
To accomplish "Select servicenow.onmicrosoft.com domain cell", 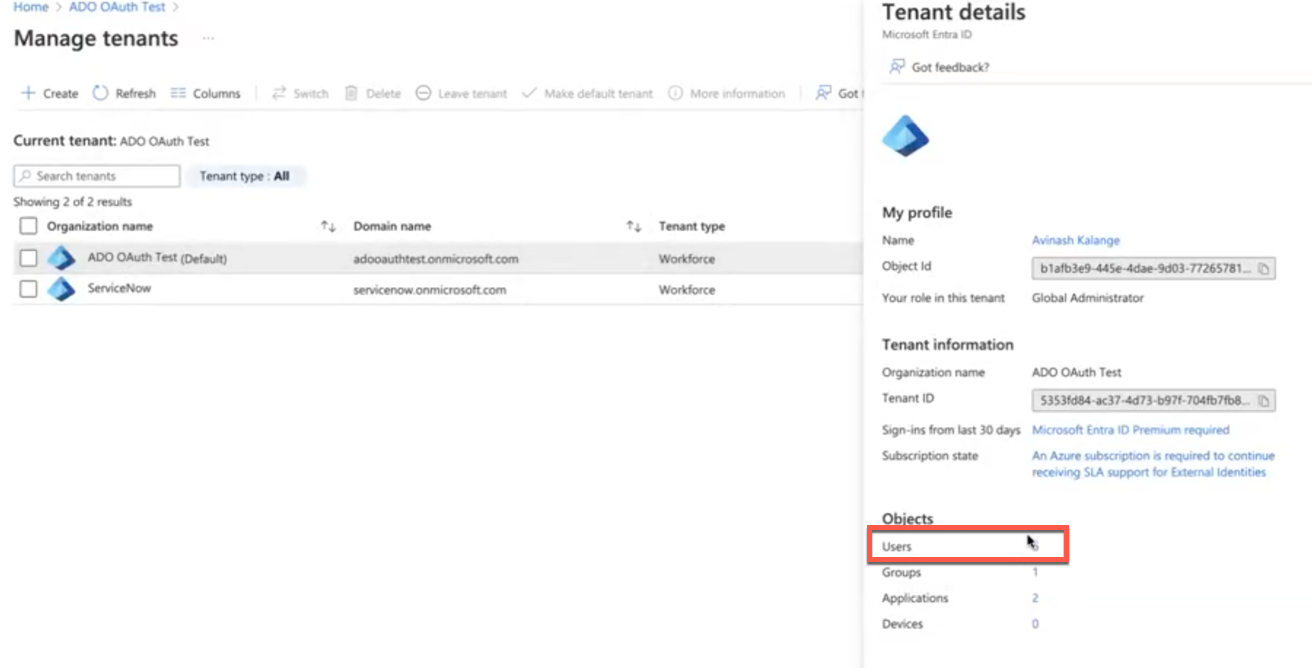I will (430, 290).
